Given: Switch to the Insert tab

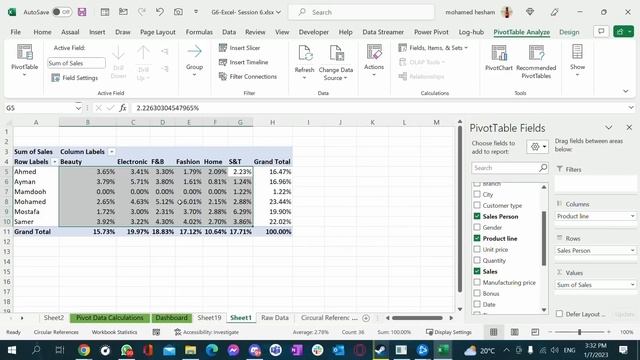Looking at the screenshot, I should tap(97, 32).
